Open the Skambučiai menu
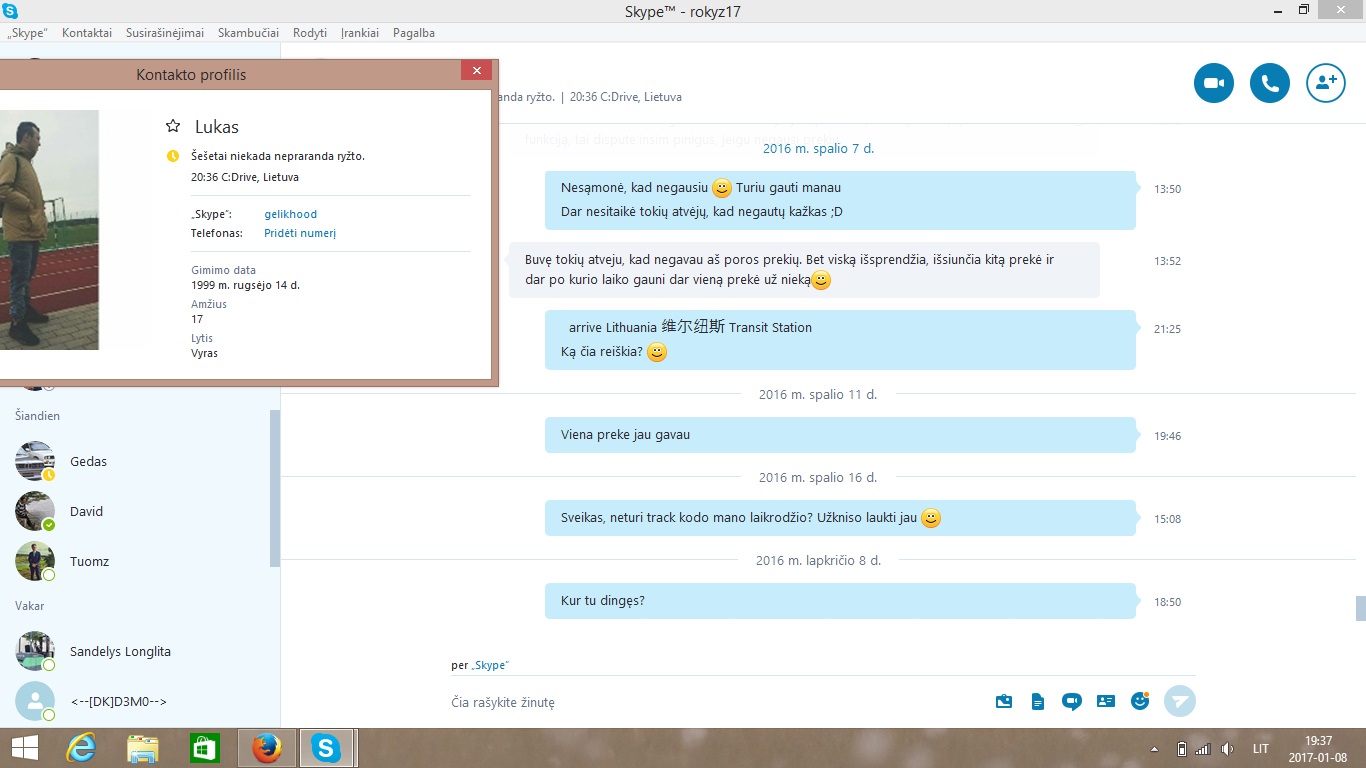The image size is (1366, 768). pos(249,33)
